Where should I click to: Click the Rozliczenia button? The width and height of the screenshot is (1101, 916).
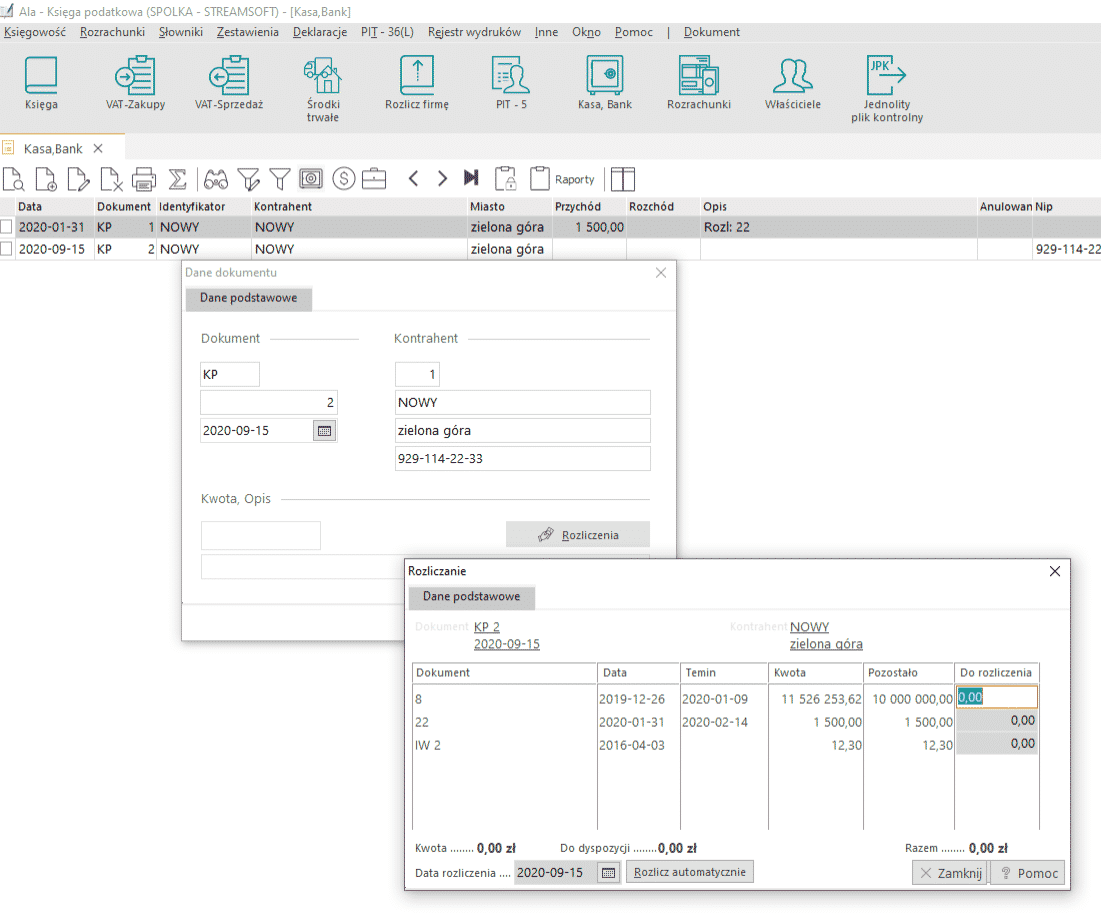[x=578, y=535]
